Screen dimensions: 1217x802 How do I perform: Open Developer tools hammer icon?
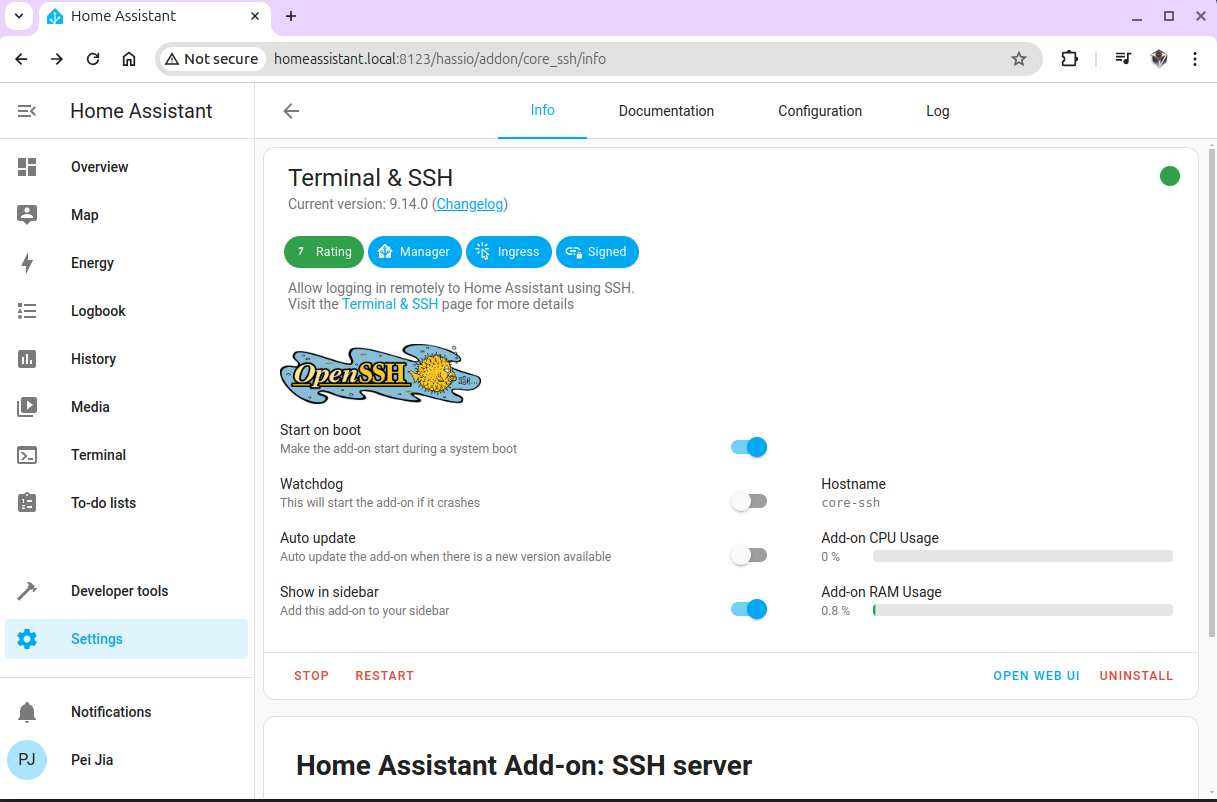pyautogui.click(x=27, y=591)
